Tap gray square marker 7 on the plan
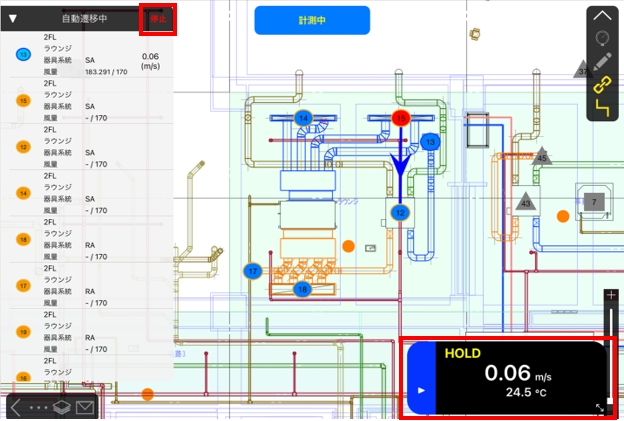The height and width of the screenshot is (421, 624). 594,202
